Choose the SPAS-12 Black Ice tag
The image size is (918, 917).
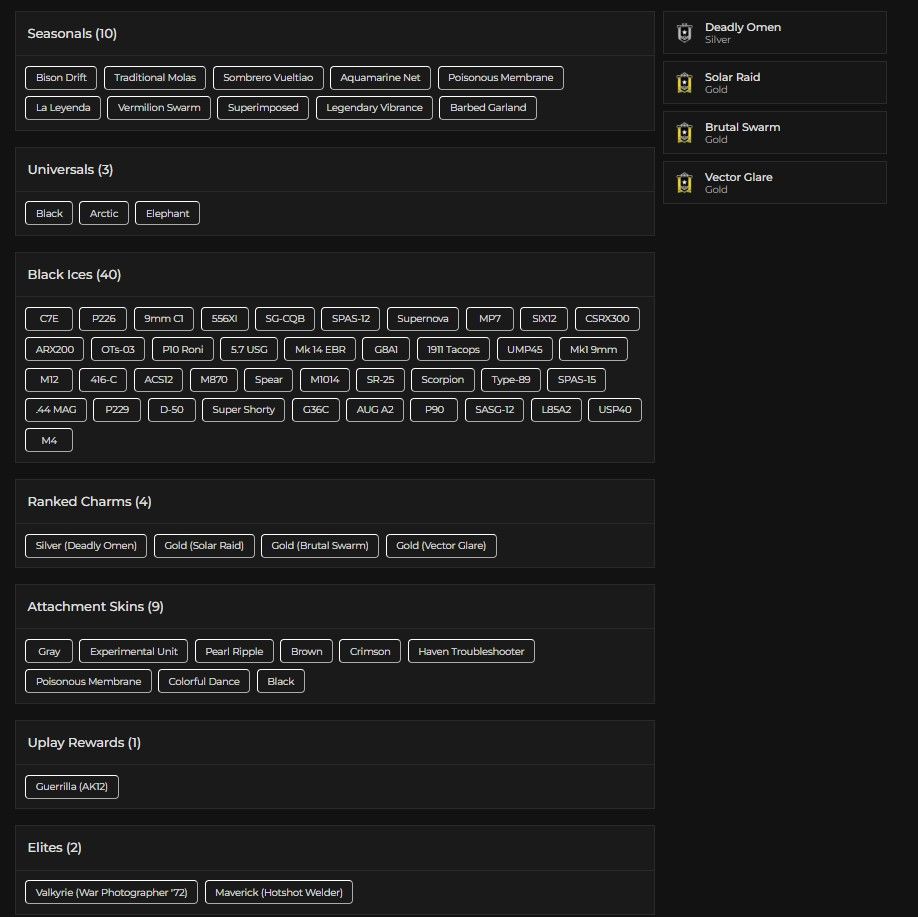click(351, 320)
